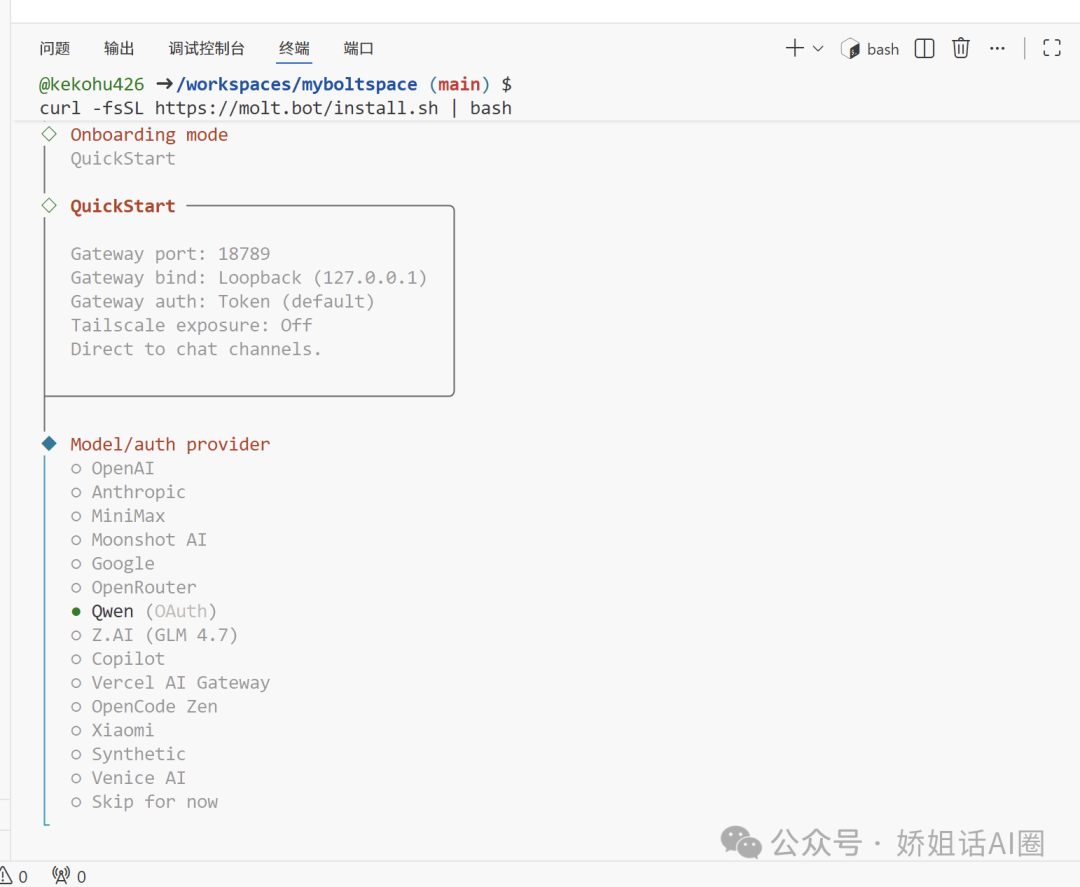Open the 端口 tab
The height and width of the screenshot is (887, 1080).
[358, 48]
